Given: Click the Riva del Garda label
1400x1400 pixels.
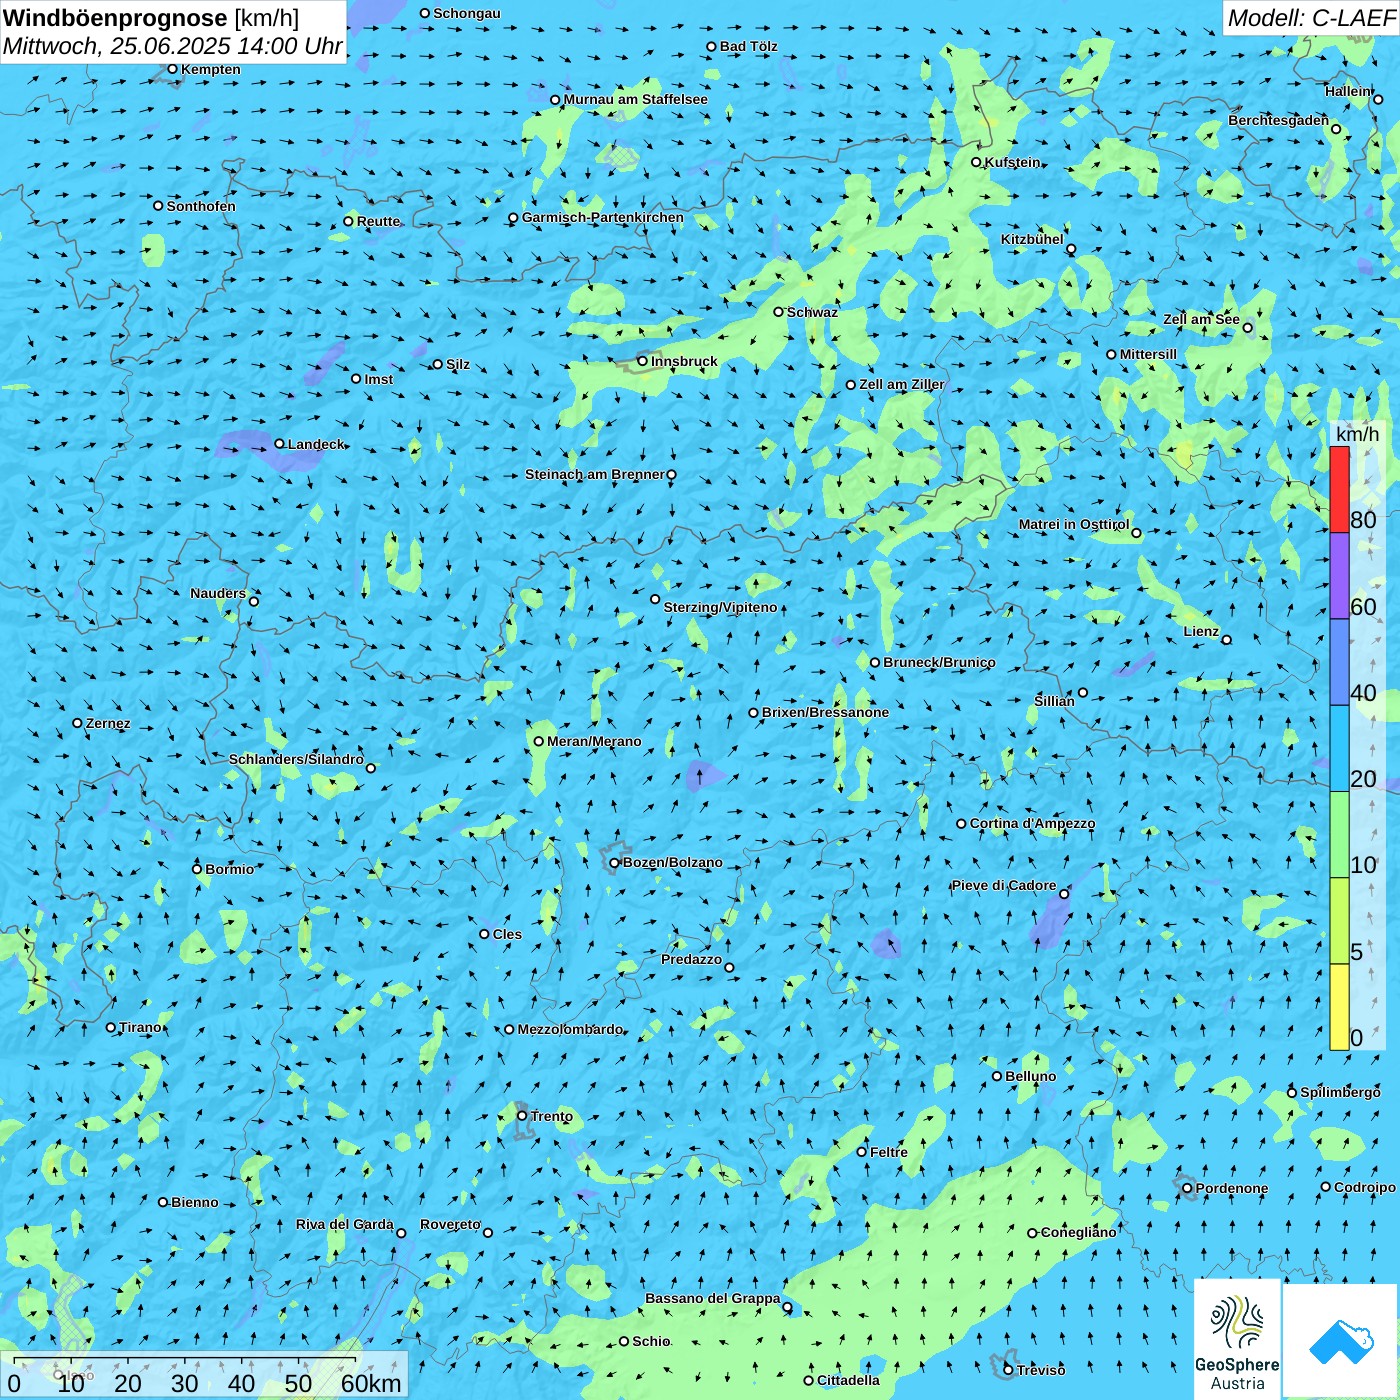Looking at the screenshot, I should [x=345, y=1224].
